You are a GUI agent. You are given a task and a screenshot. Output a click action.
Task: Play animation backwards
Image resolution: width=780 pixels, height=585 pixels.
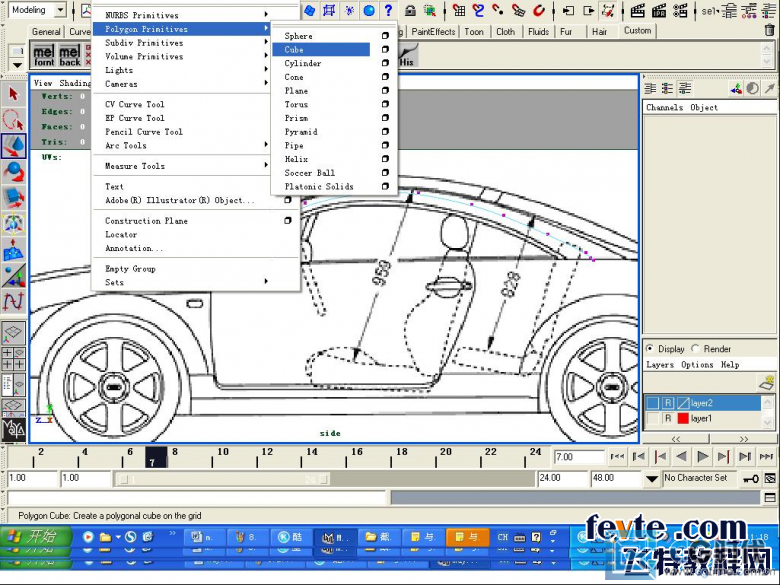click(x=681, y=456)
